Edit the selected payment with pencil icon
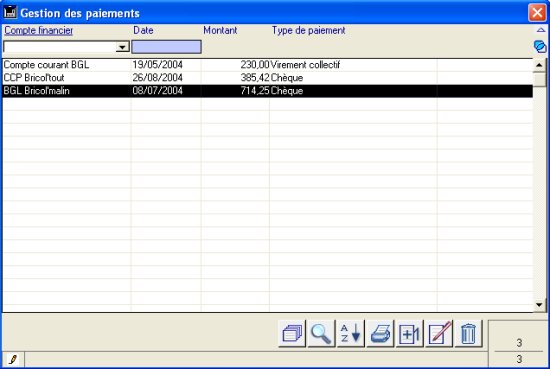The width and height of the screenshot is (550, 369). tap(439, 334)
